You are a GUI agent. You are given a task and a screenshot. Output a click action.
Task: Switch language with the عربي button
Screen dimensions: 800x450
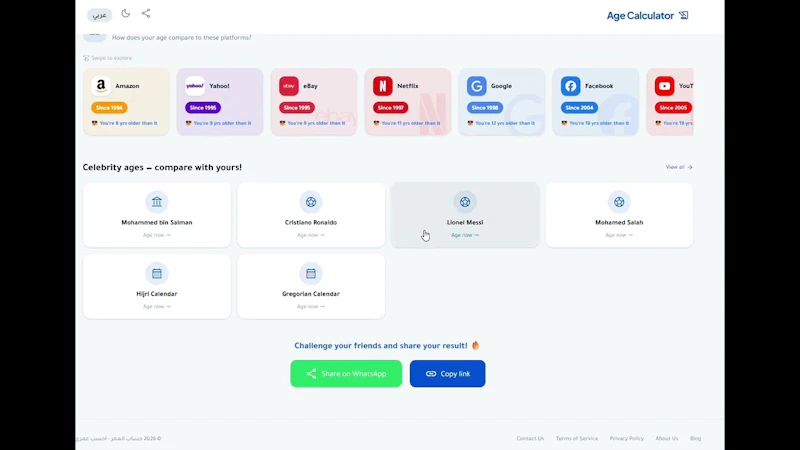[x=99, y=15]
